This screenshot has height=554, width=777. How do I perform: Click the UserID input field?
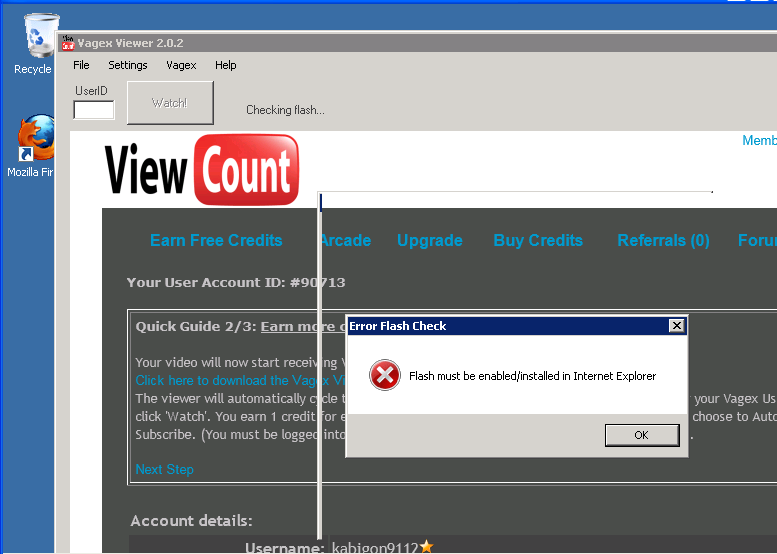[94, 110]
